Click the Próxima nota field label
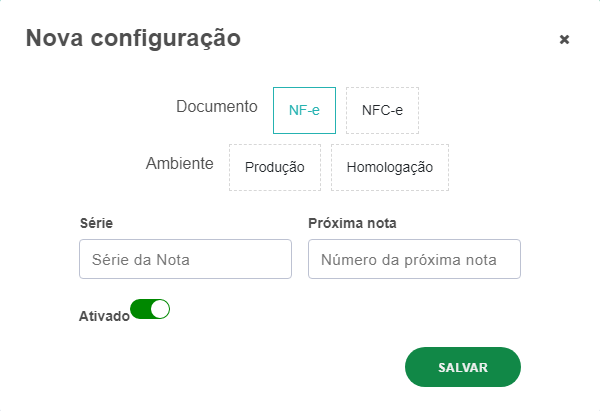Viewport: 600px width, 411px height. pos(346,222)
